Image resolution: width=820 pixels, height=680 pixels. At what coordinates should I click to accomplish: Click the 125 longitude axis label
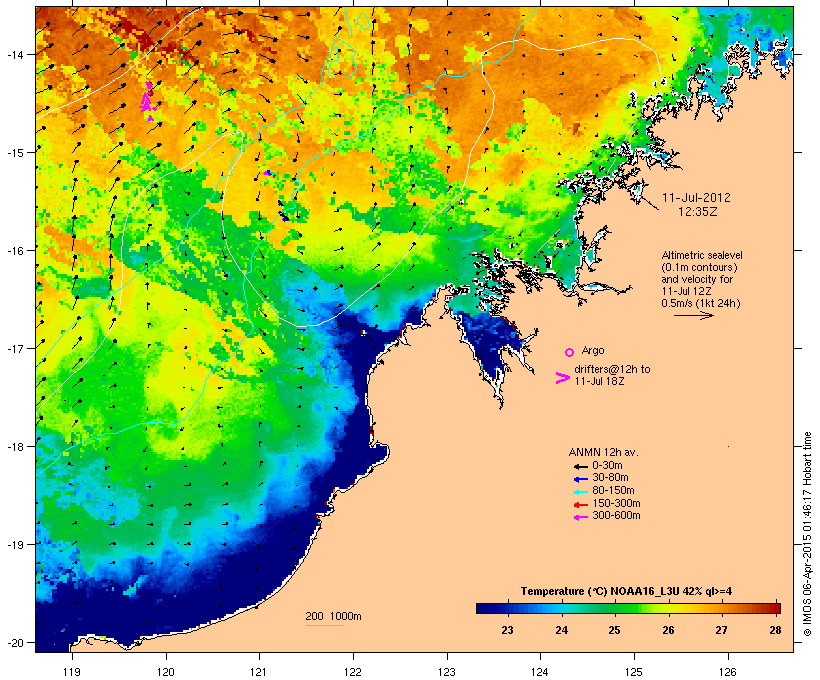[634, 672]
